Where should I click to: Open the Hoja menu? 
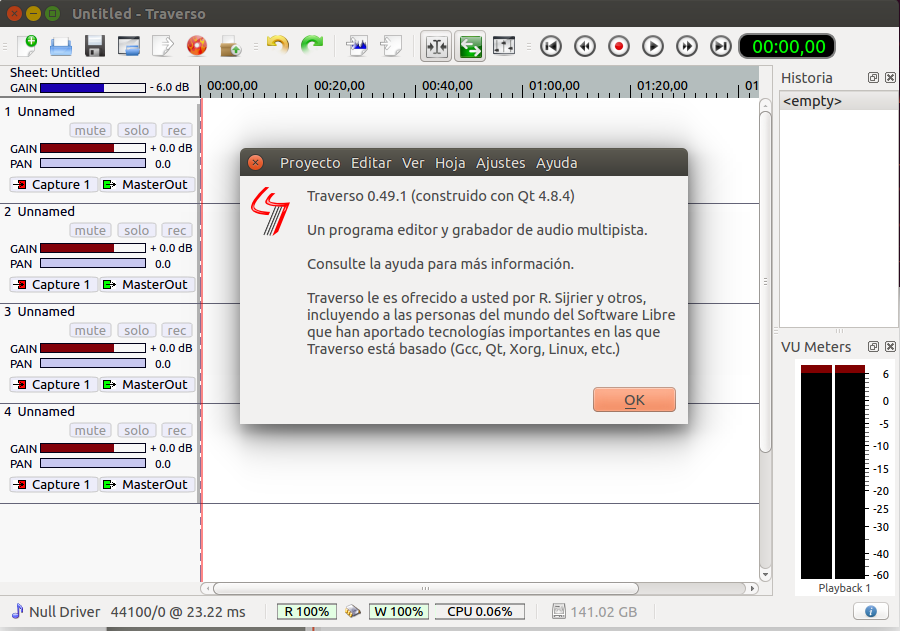point(450,163)
